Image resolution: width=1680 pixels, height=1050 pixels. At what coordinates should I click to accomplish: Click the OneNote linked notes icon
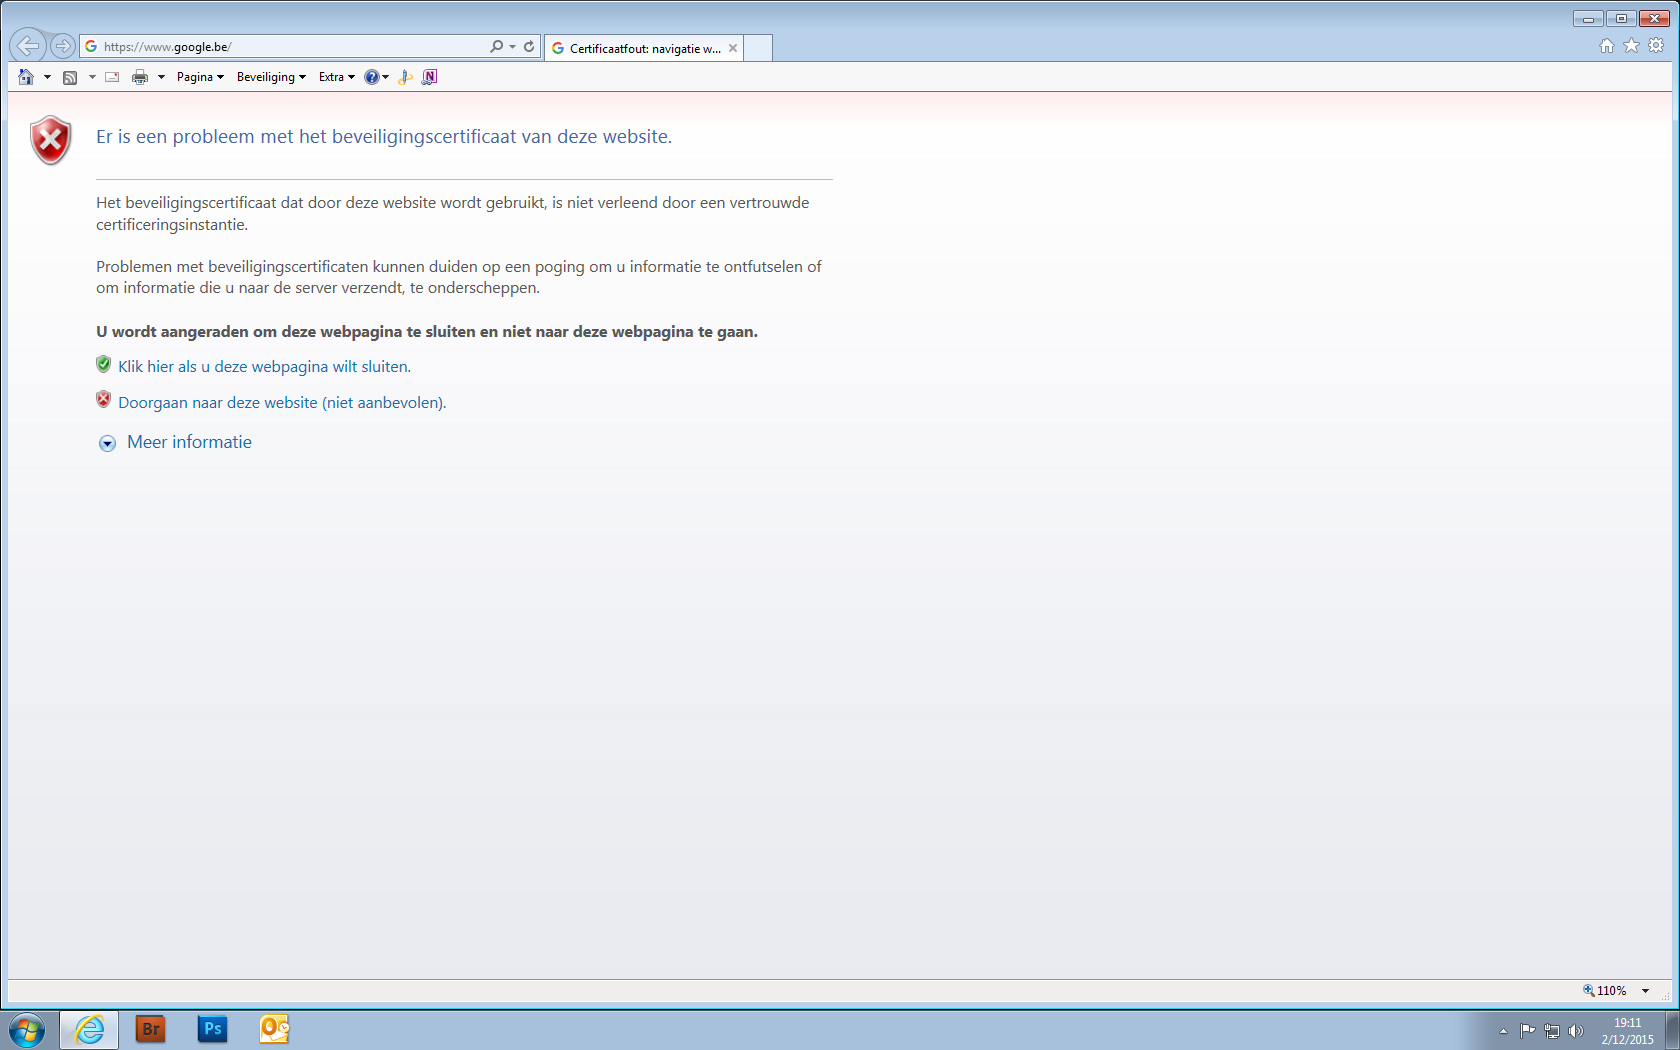430,77
